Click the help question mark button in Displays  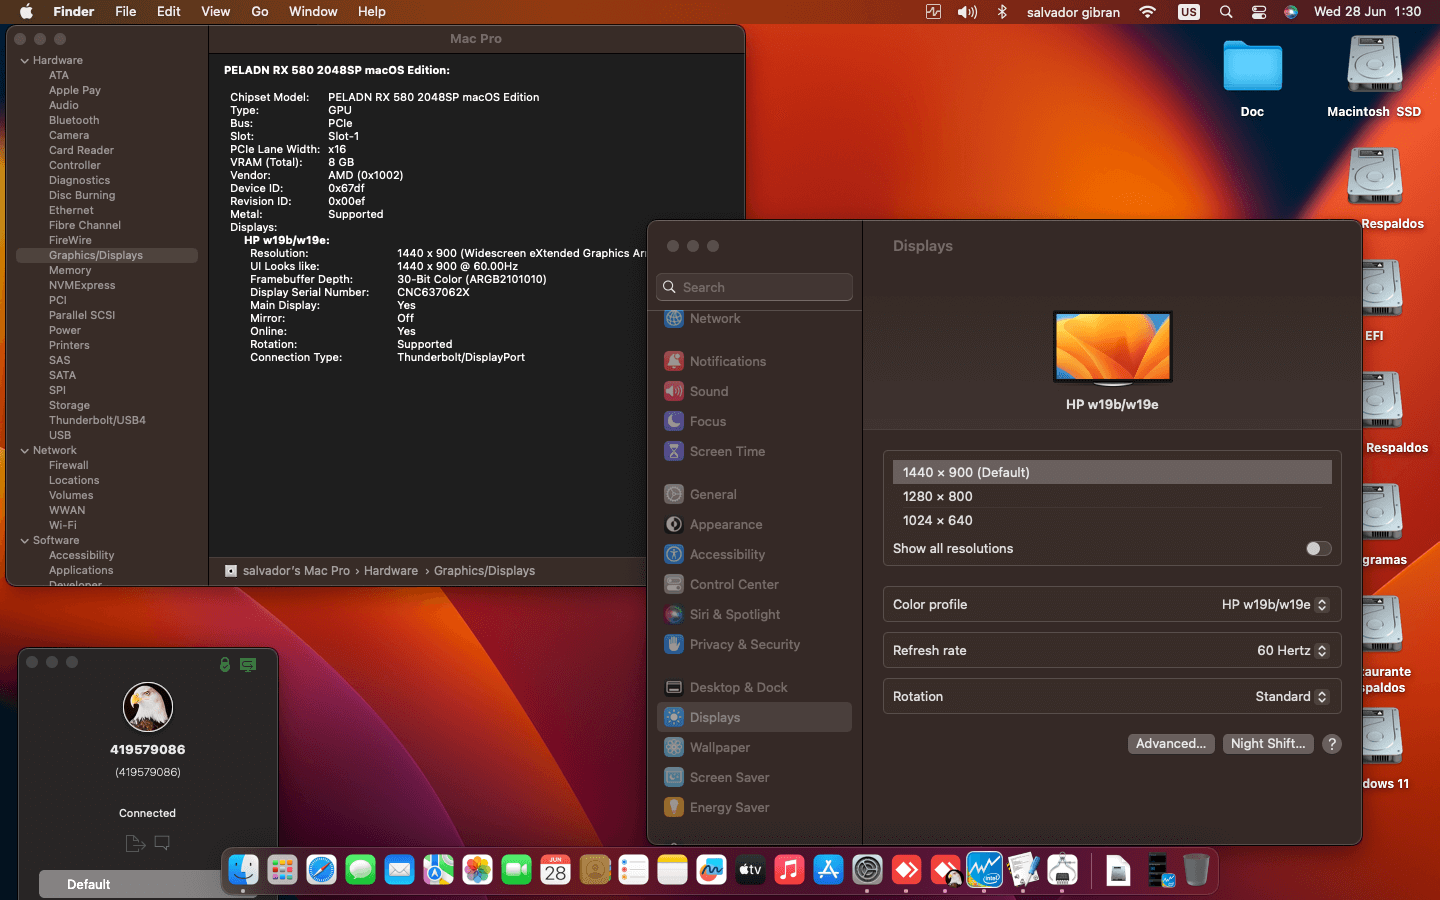click(1332, 743)
